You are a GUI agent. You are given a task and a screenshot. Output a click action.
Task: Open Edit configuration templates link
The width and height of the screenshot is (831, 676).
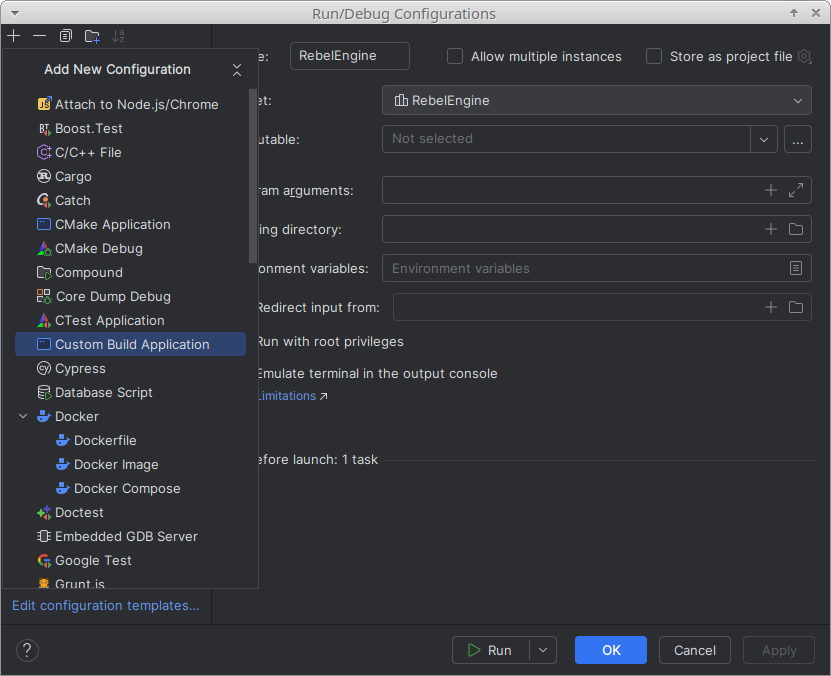point(106,606)
